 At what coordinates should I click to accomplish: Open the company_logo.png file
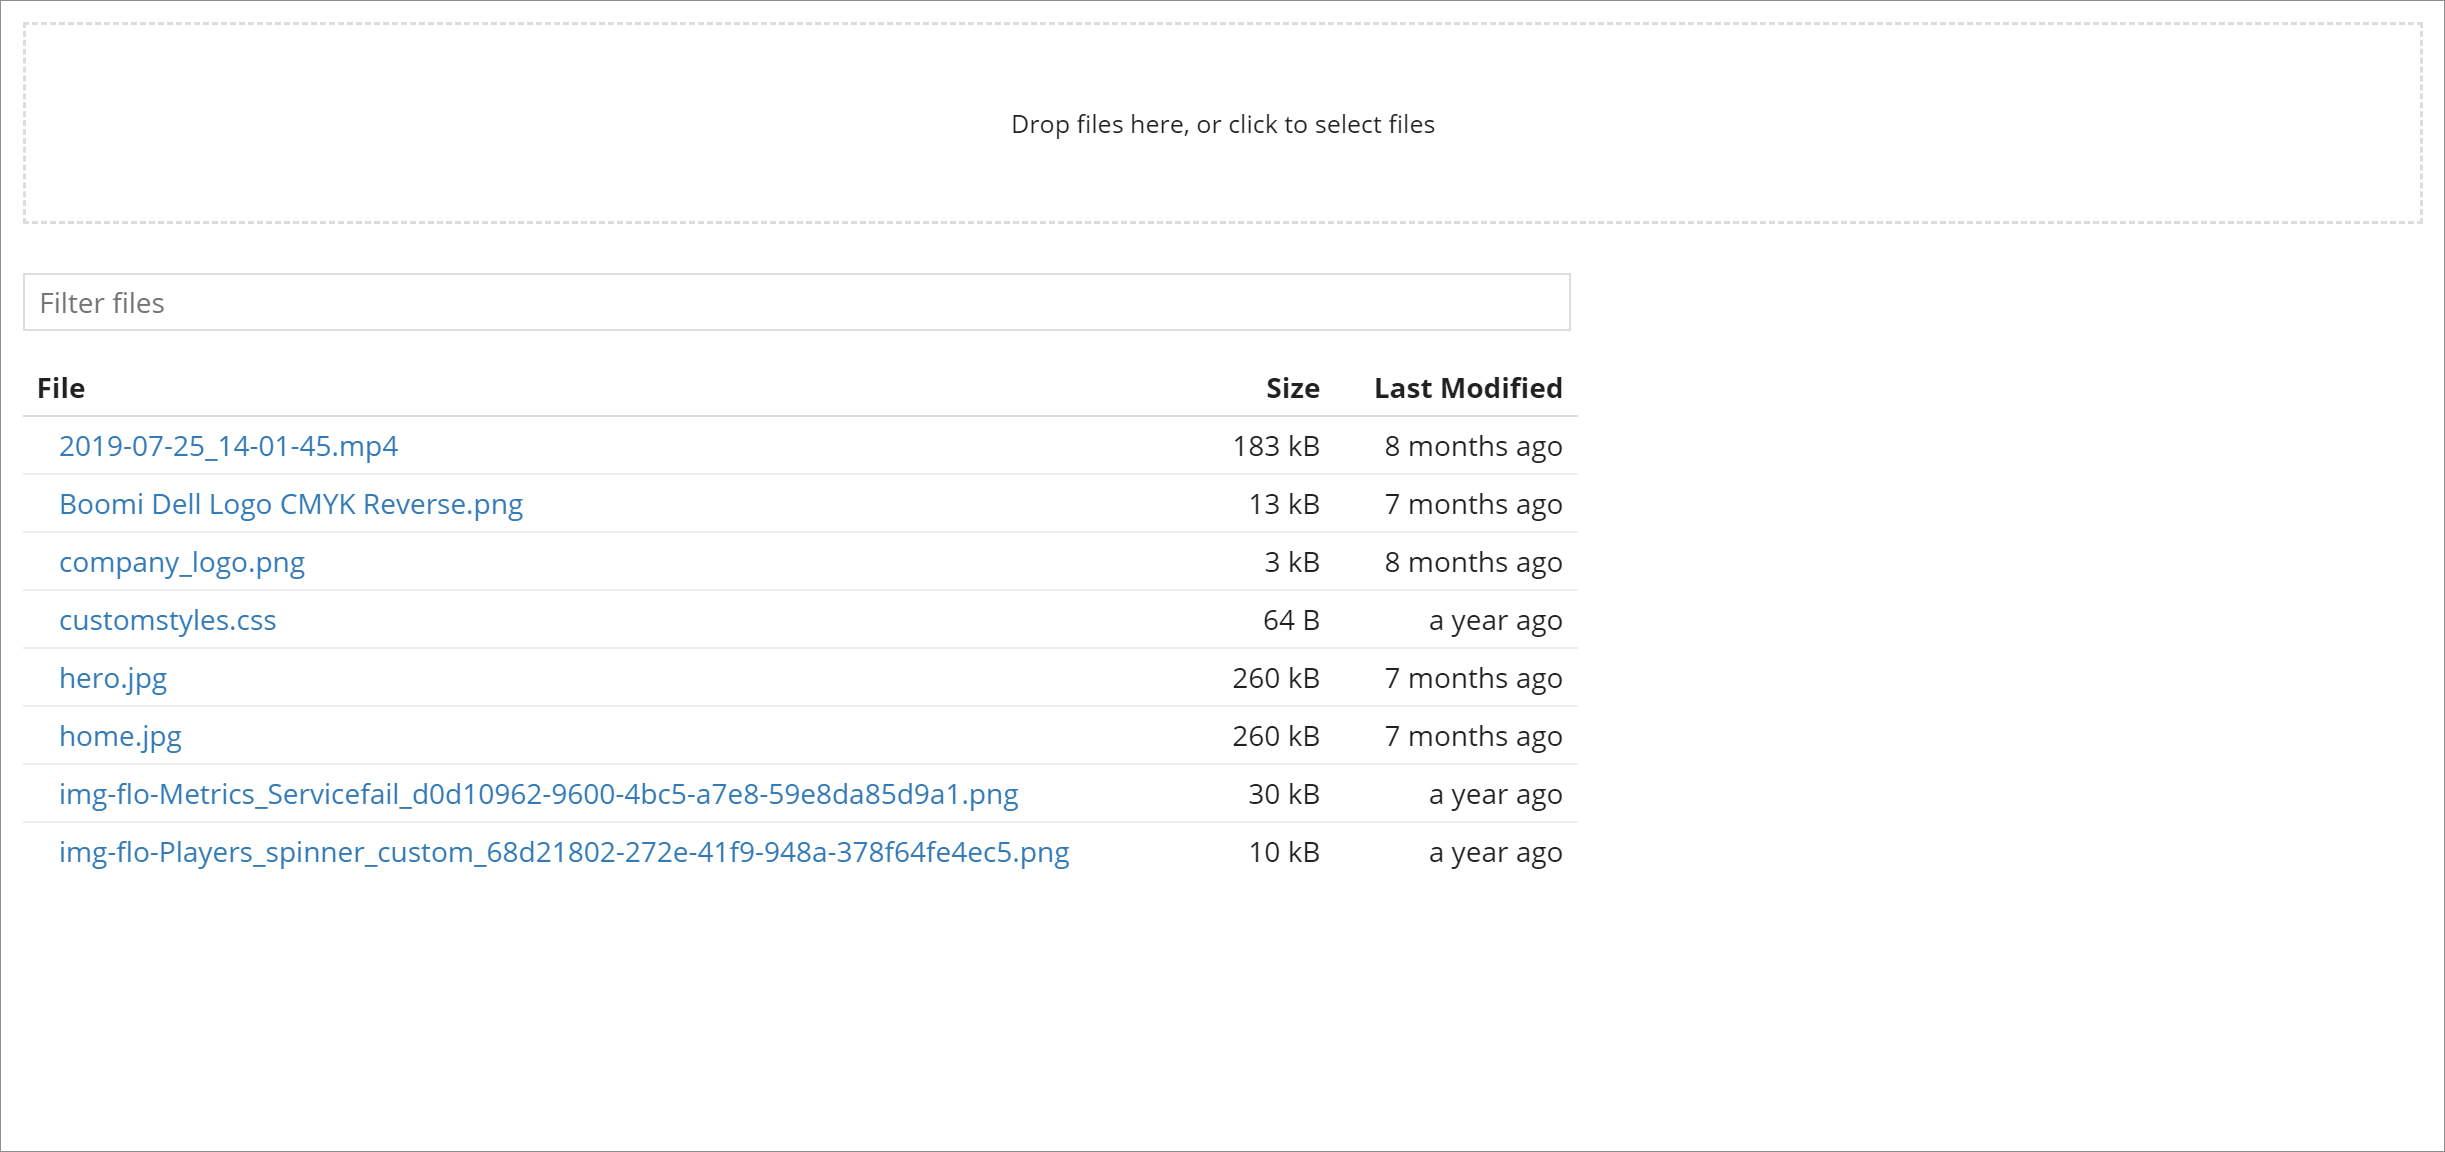pos(181,563)
